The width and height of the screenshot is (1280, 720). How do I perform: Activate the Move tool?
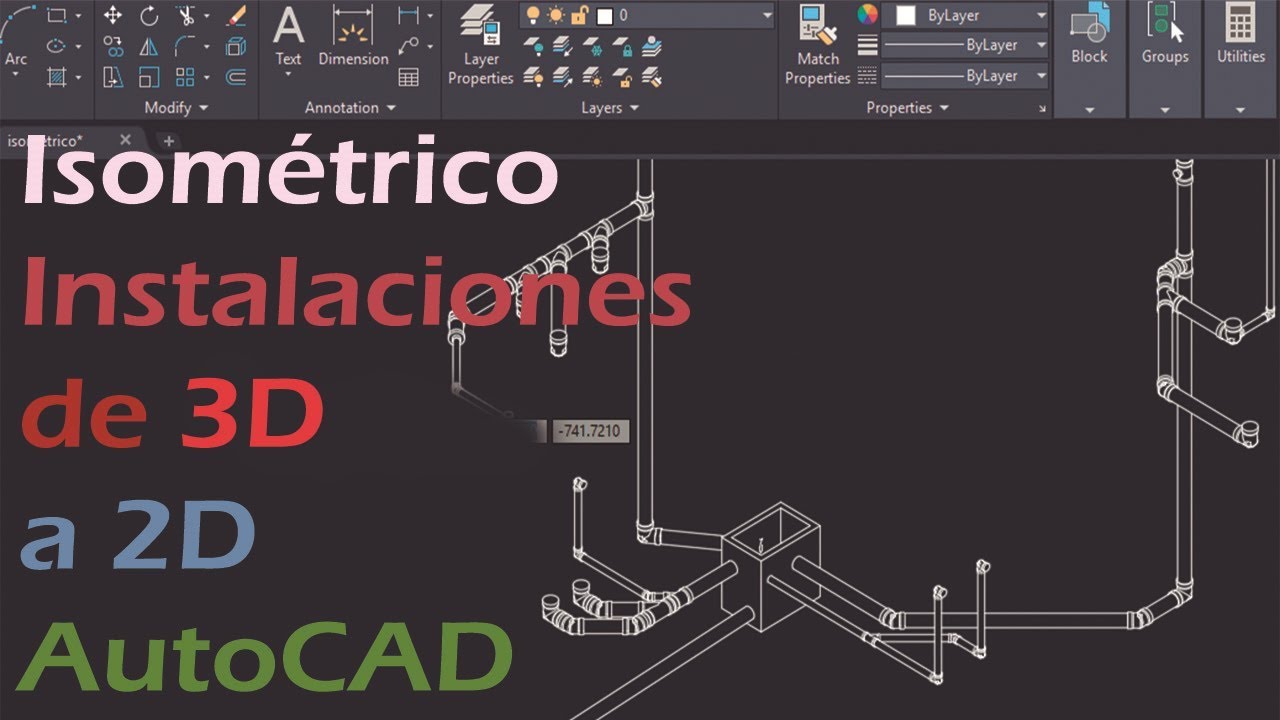pos(113,15)
